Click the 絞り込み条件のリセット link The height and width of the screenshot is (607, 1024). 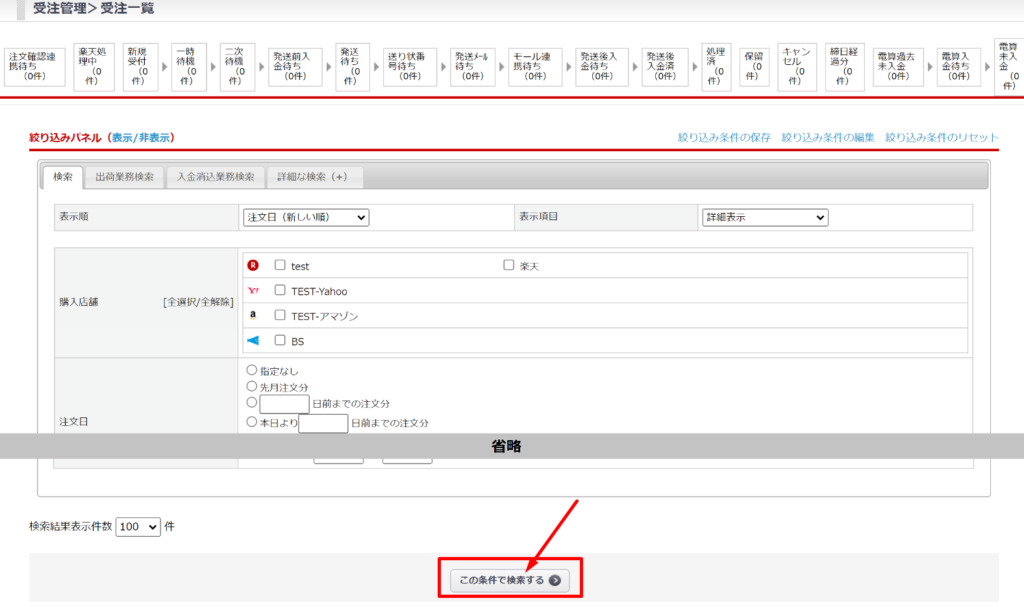[941, 137]
